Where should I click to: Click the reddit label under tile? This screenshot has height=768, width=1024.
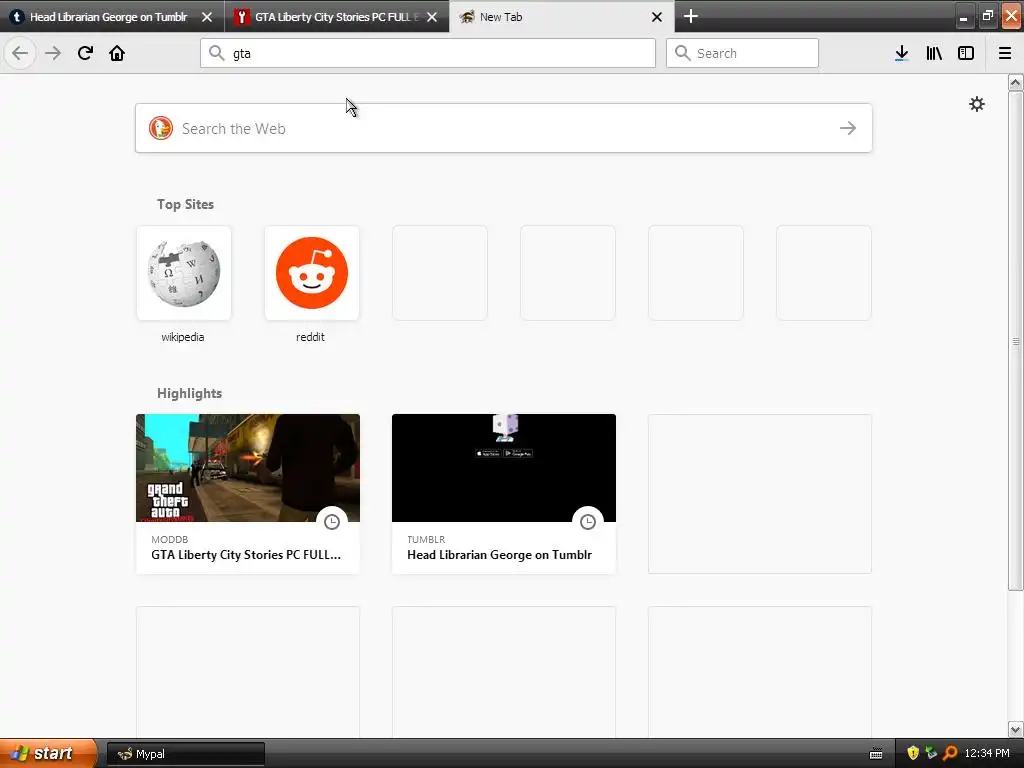click(310, 337)
